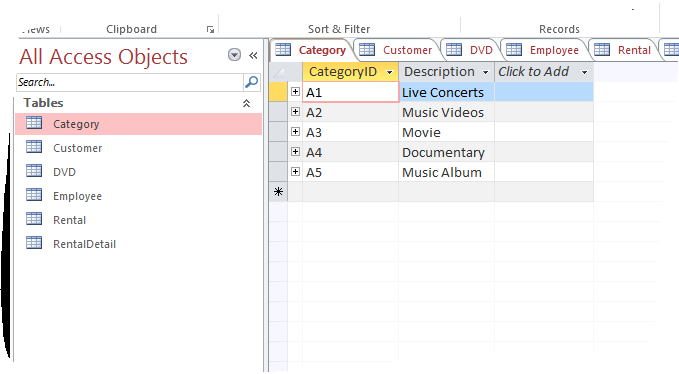
Task: Switch to the Rental document tab
Action: click(624, 50)
